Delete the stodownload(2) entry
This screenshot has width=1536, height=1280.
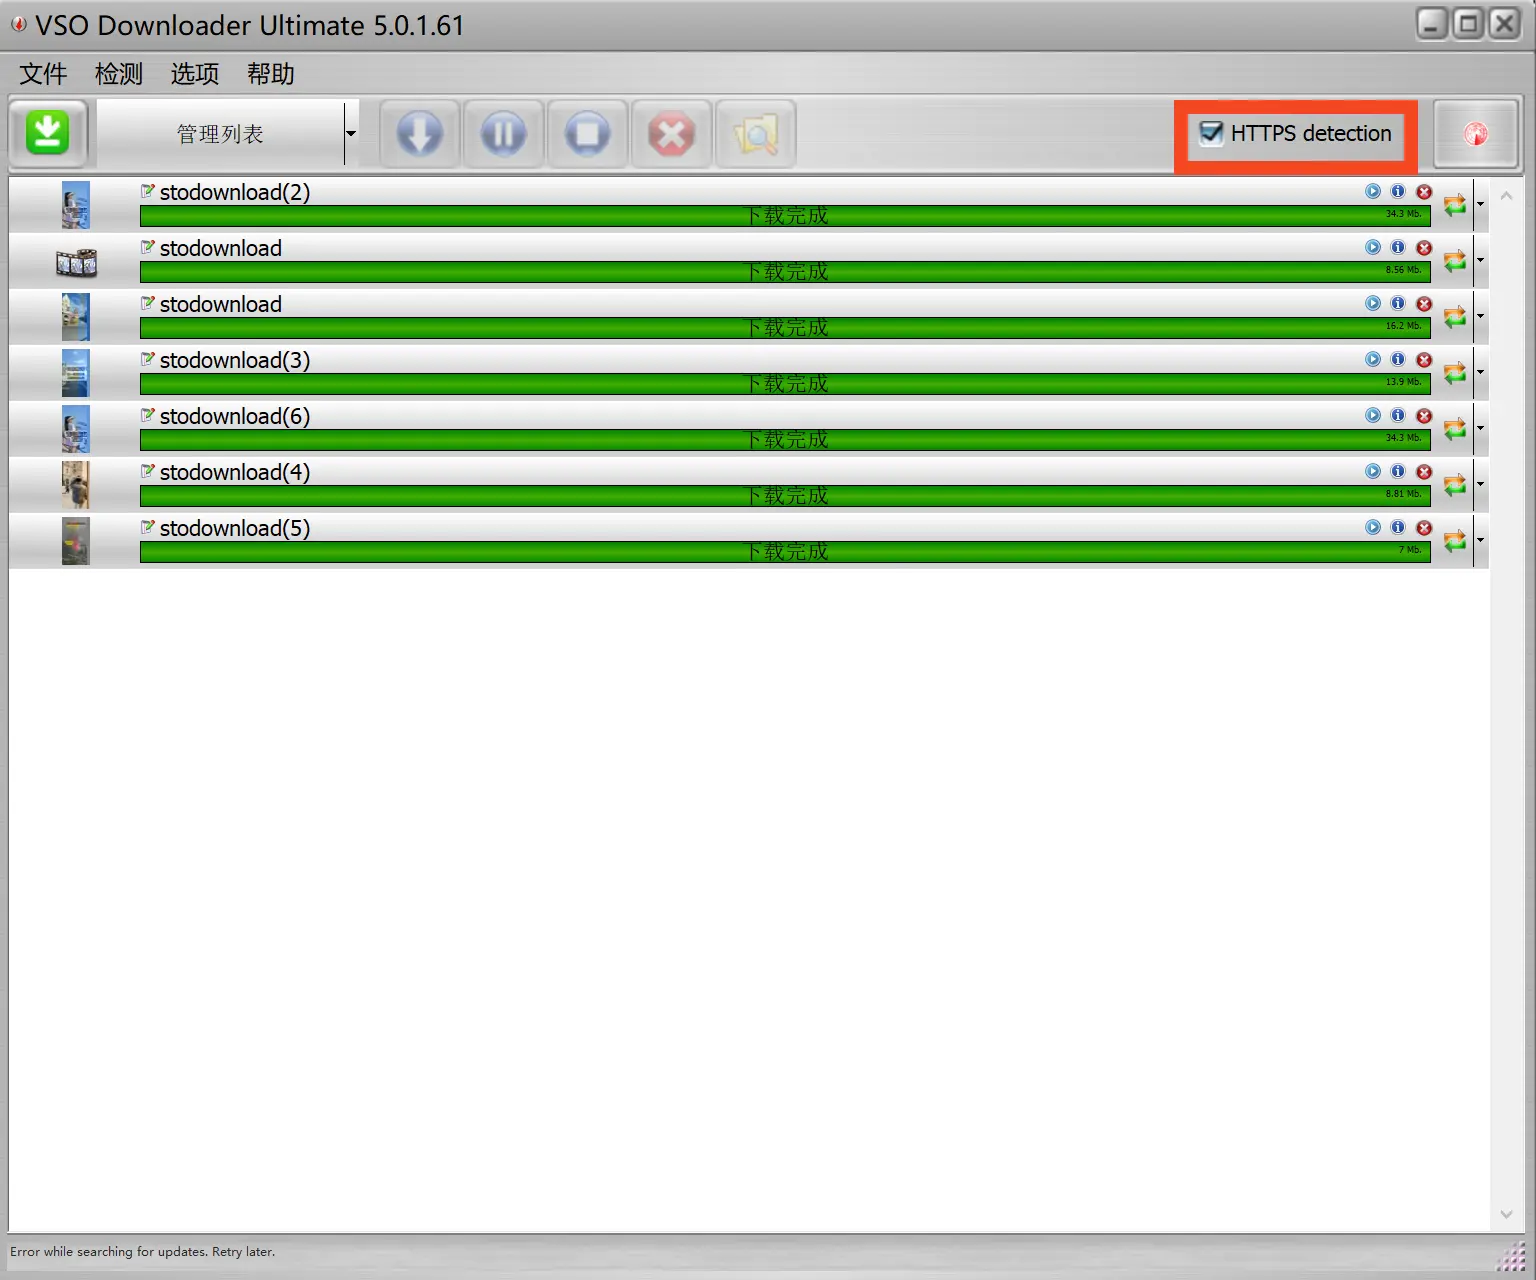click(x=1424, y=191)
